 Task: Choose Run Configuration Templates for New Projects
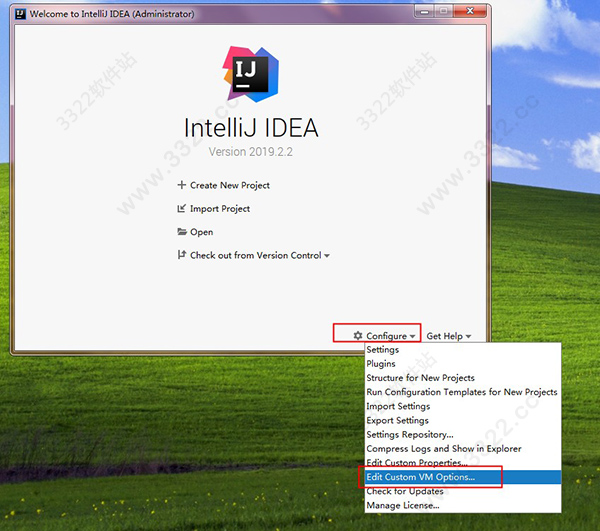(x=462, y=392)
